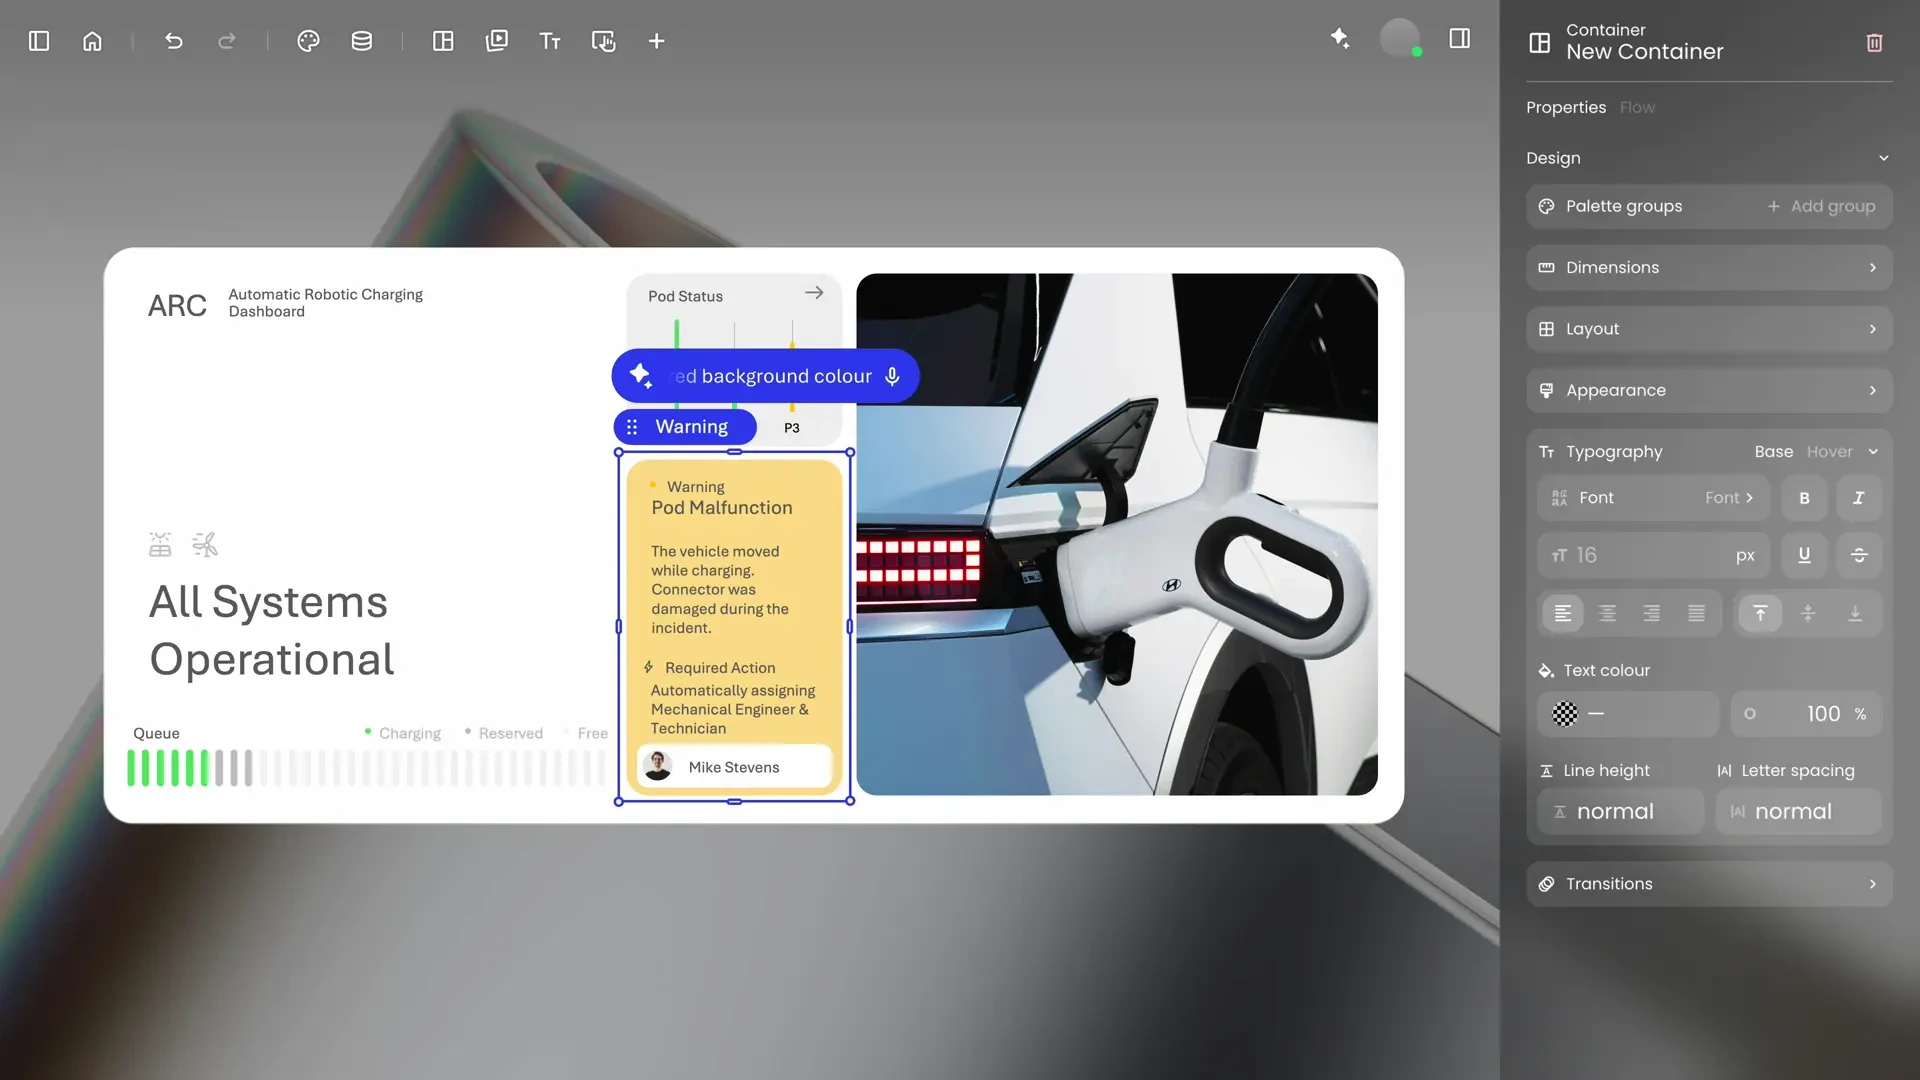Select the text tool in toolbar

click(550, 41)
